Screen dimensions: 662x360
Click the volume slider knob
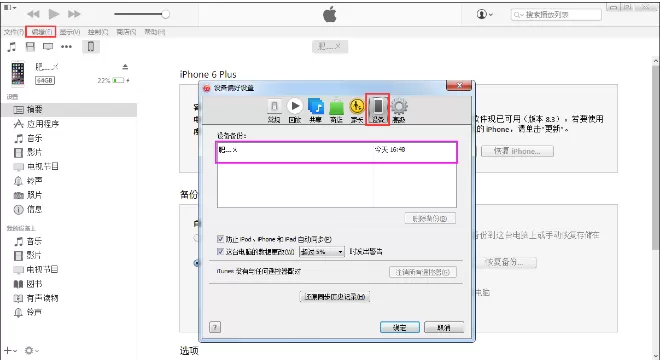[166, 14]
